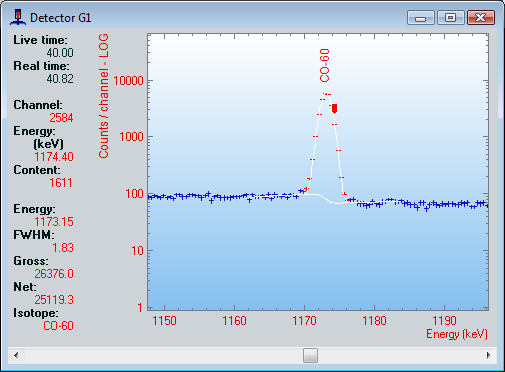Click the Channel value 2584
Viewport: 505px width, 372px height.
tap(61, 118)
